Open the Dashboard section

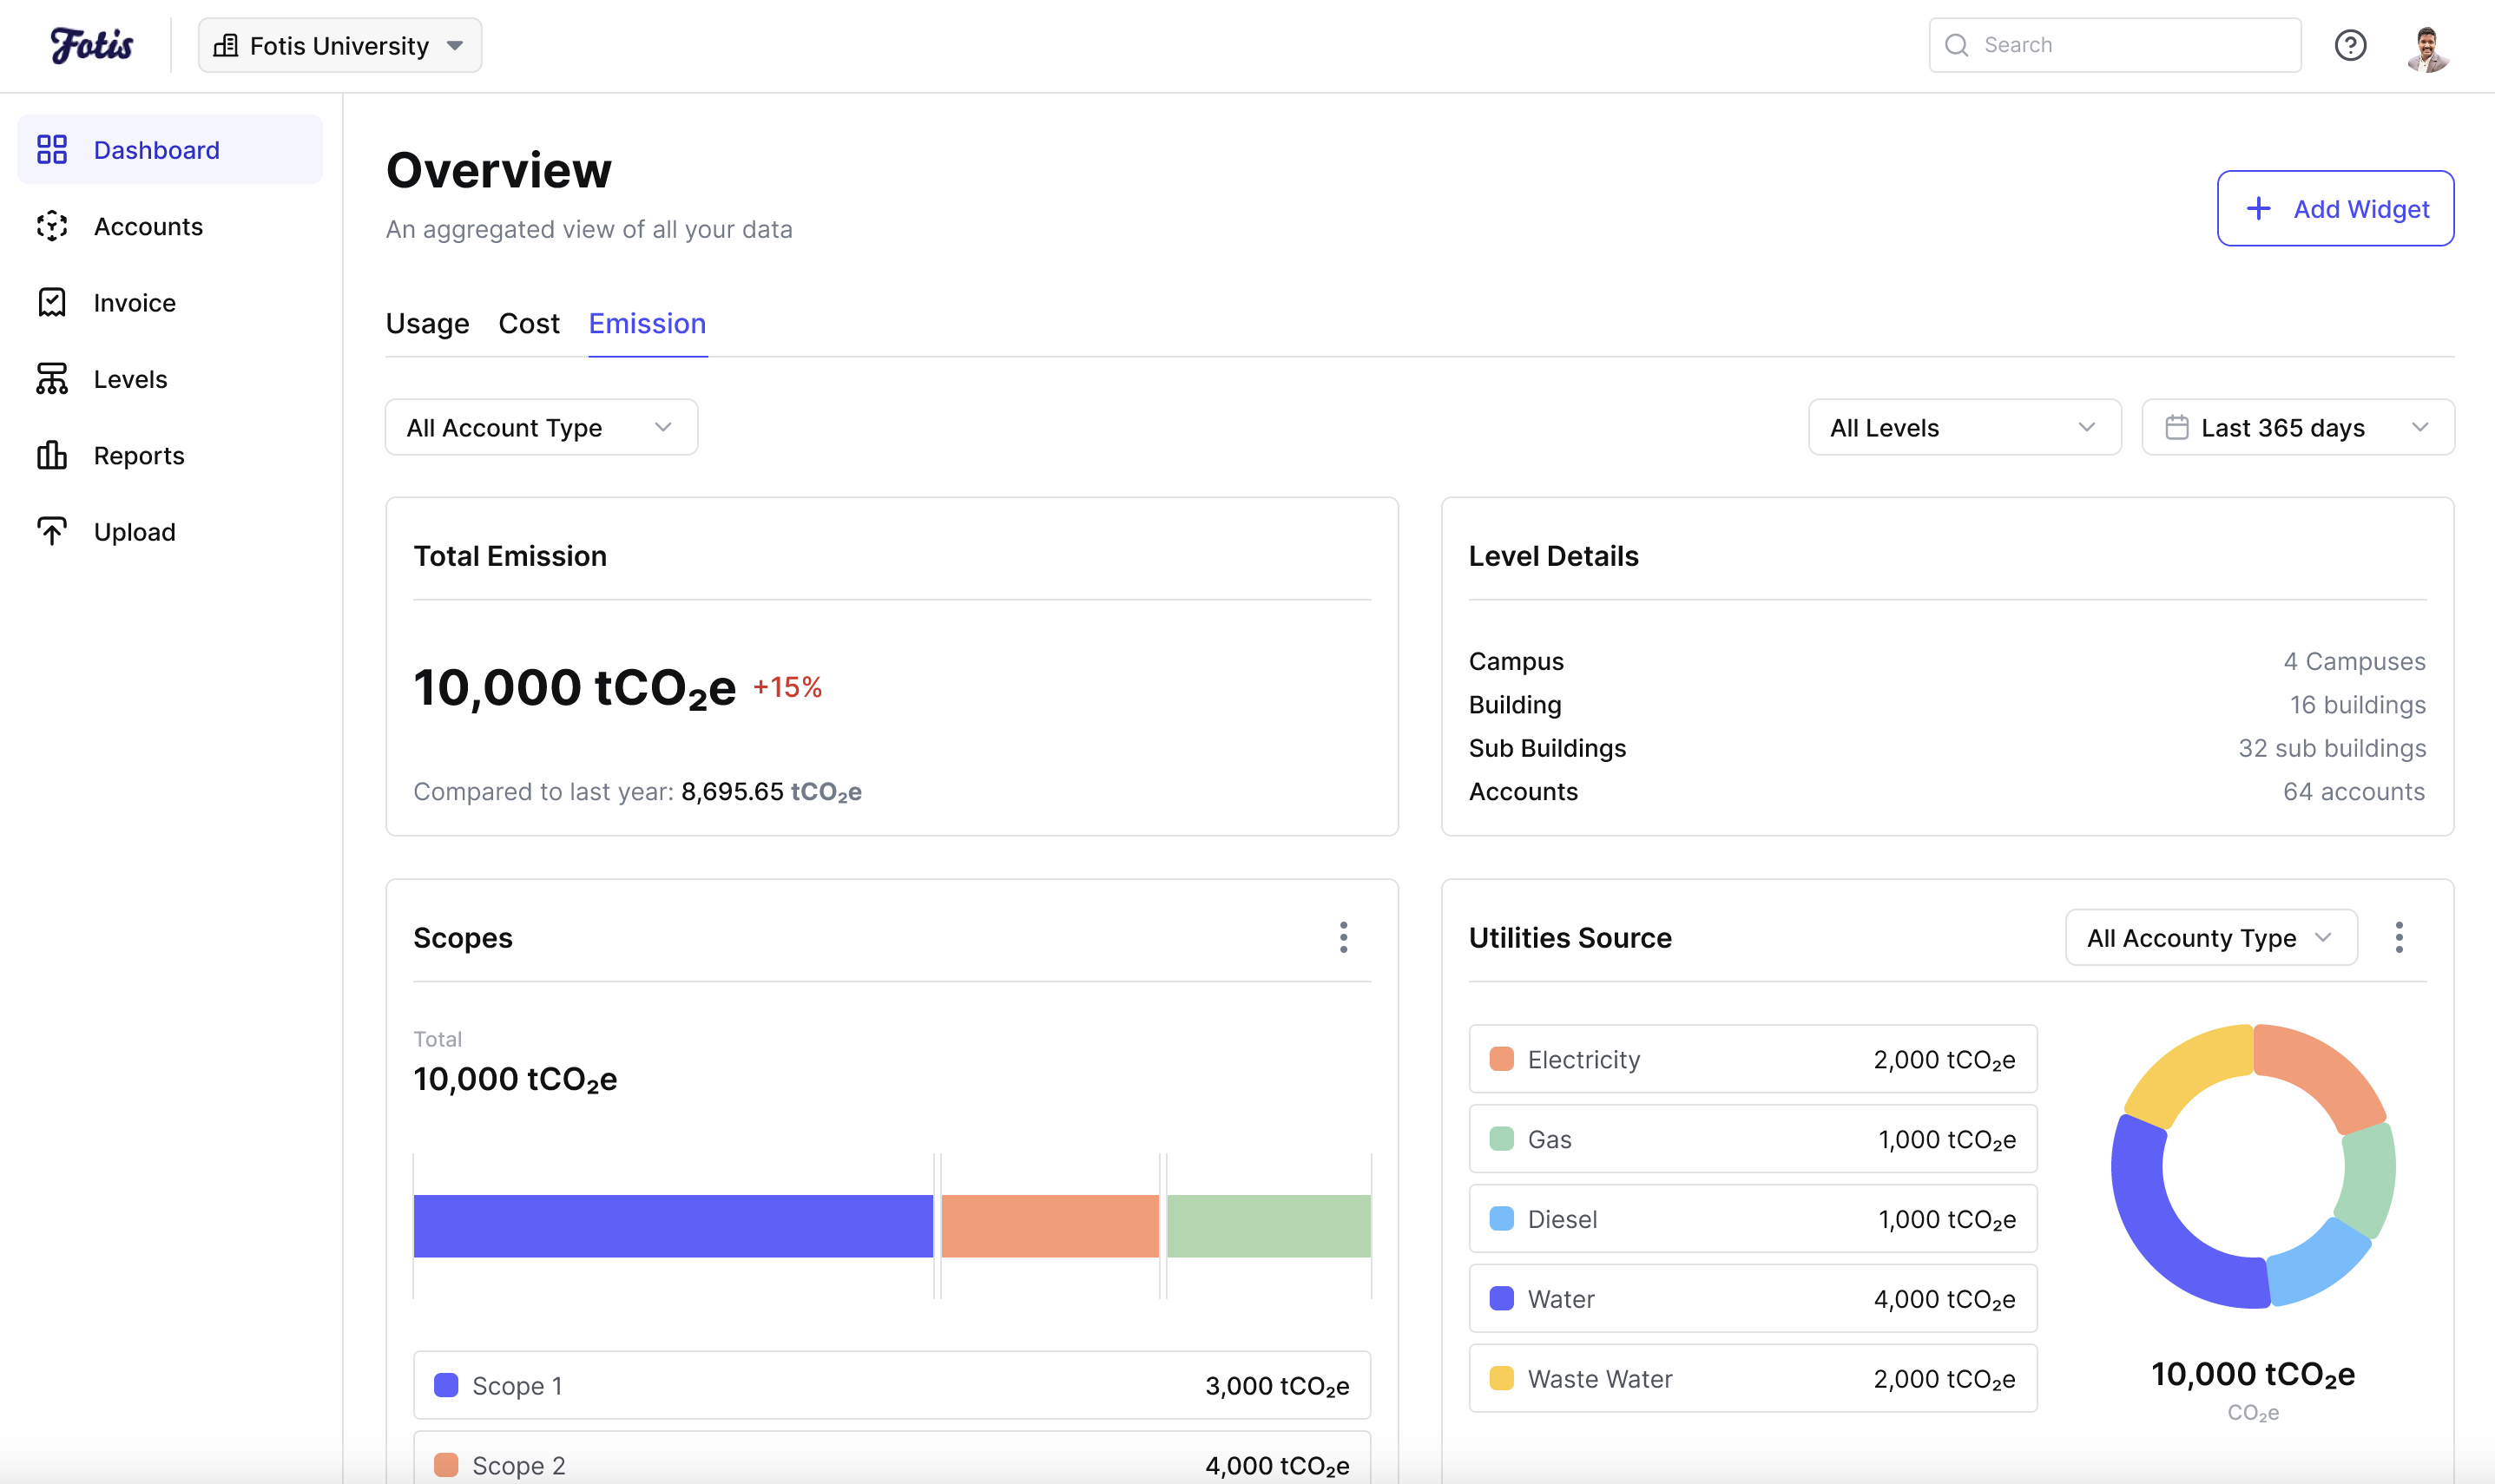click(156, 149)
